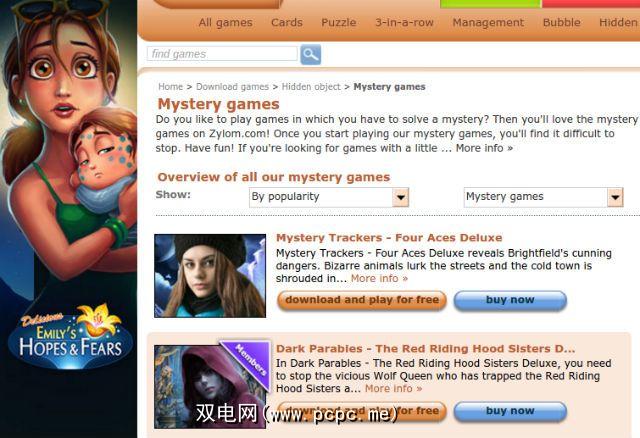Click buy now for Mystery Trackers
The image size is (640, 438).
510,300
